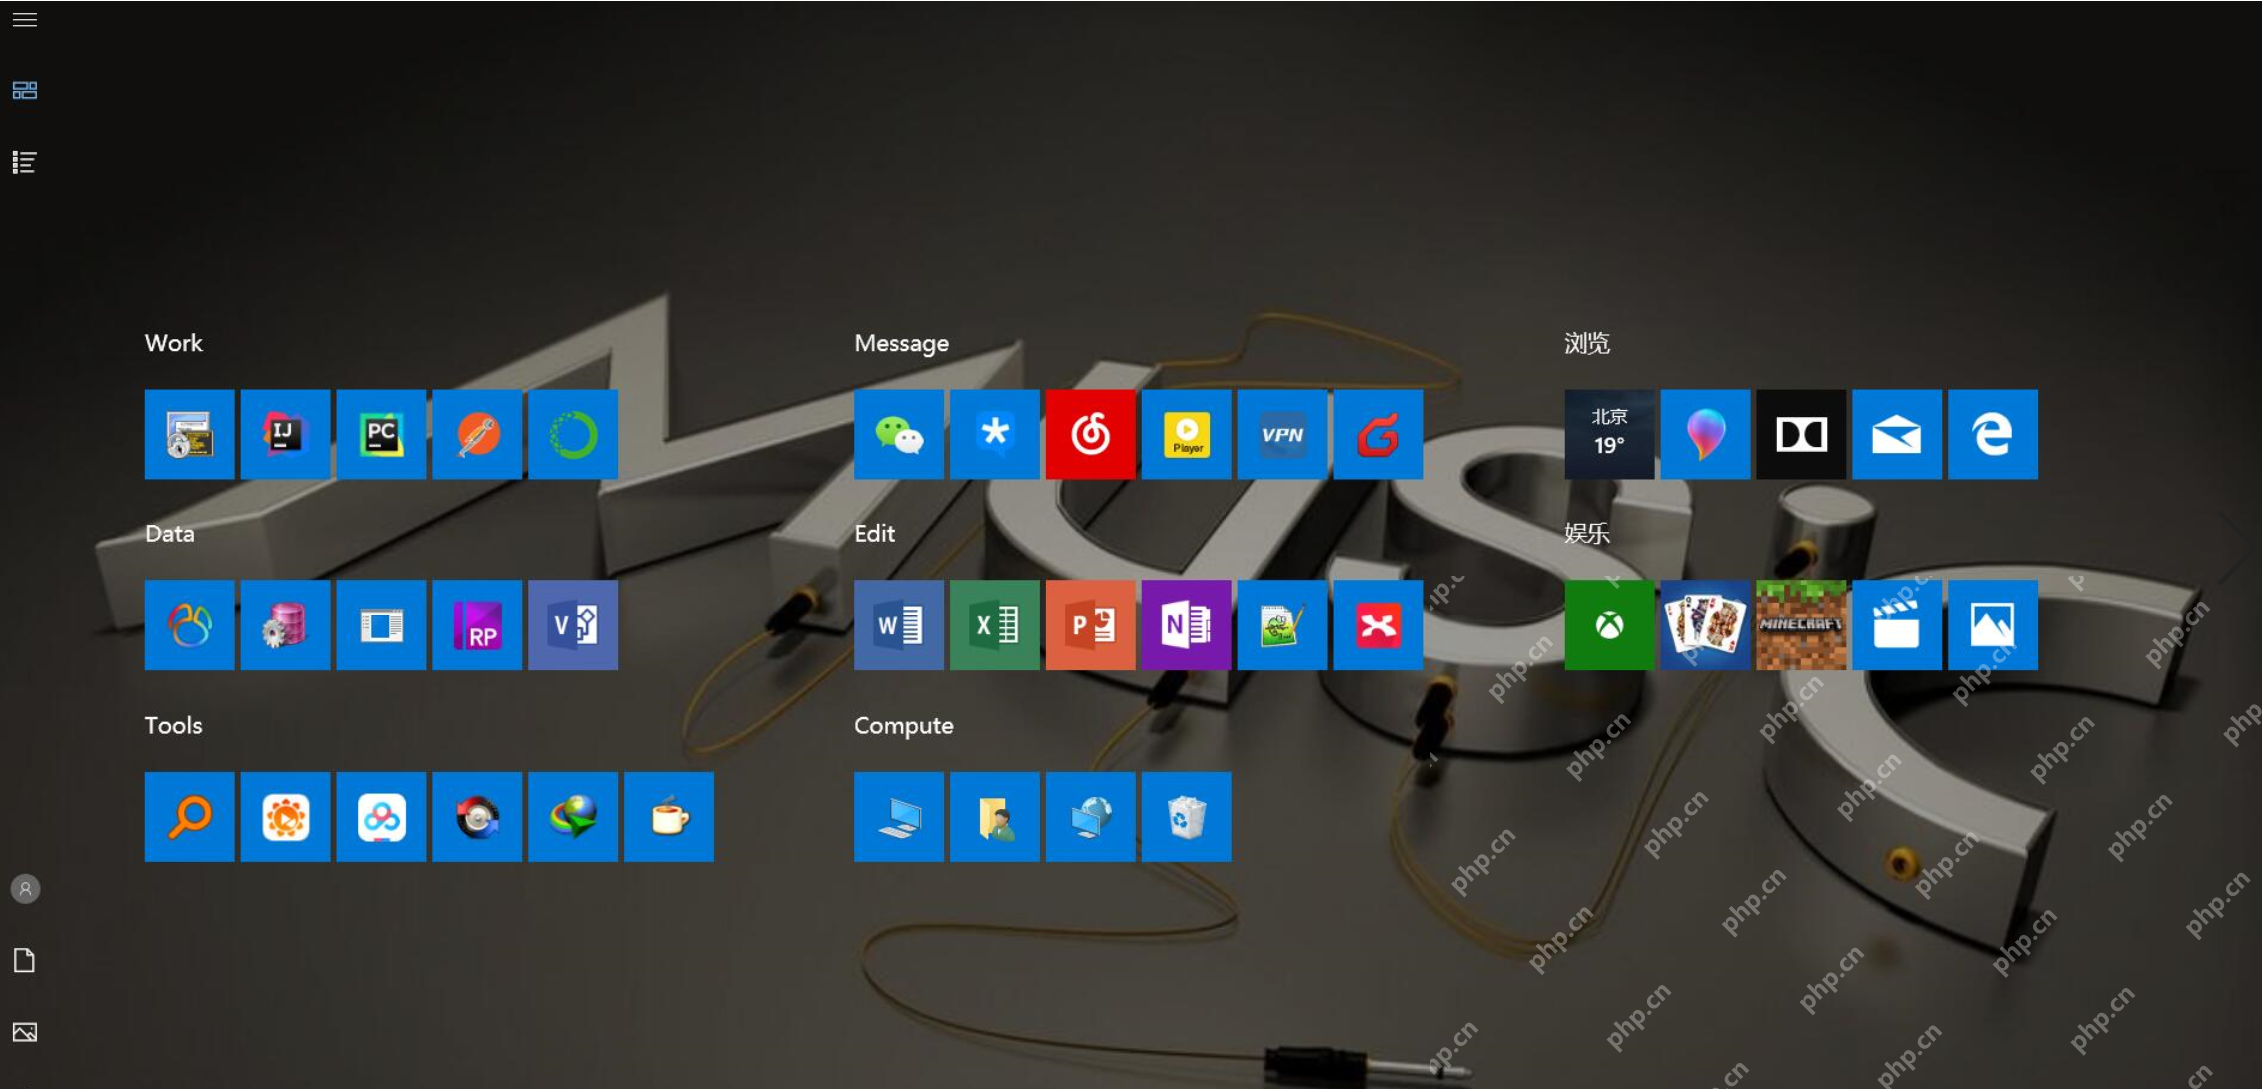Launch Baidu Netdisk cloud tile
This screenshot has height=1089, width=2262.
click(x=381, y=817)
